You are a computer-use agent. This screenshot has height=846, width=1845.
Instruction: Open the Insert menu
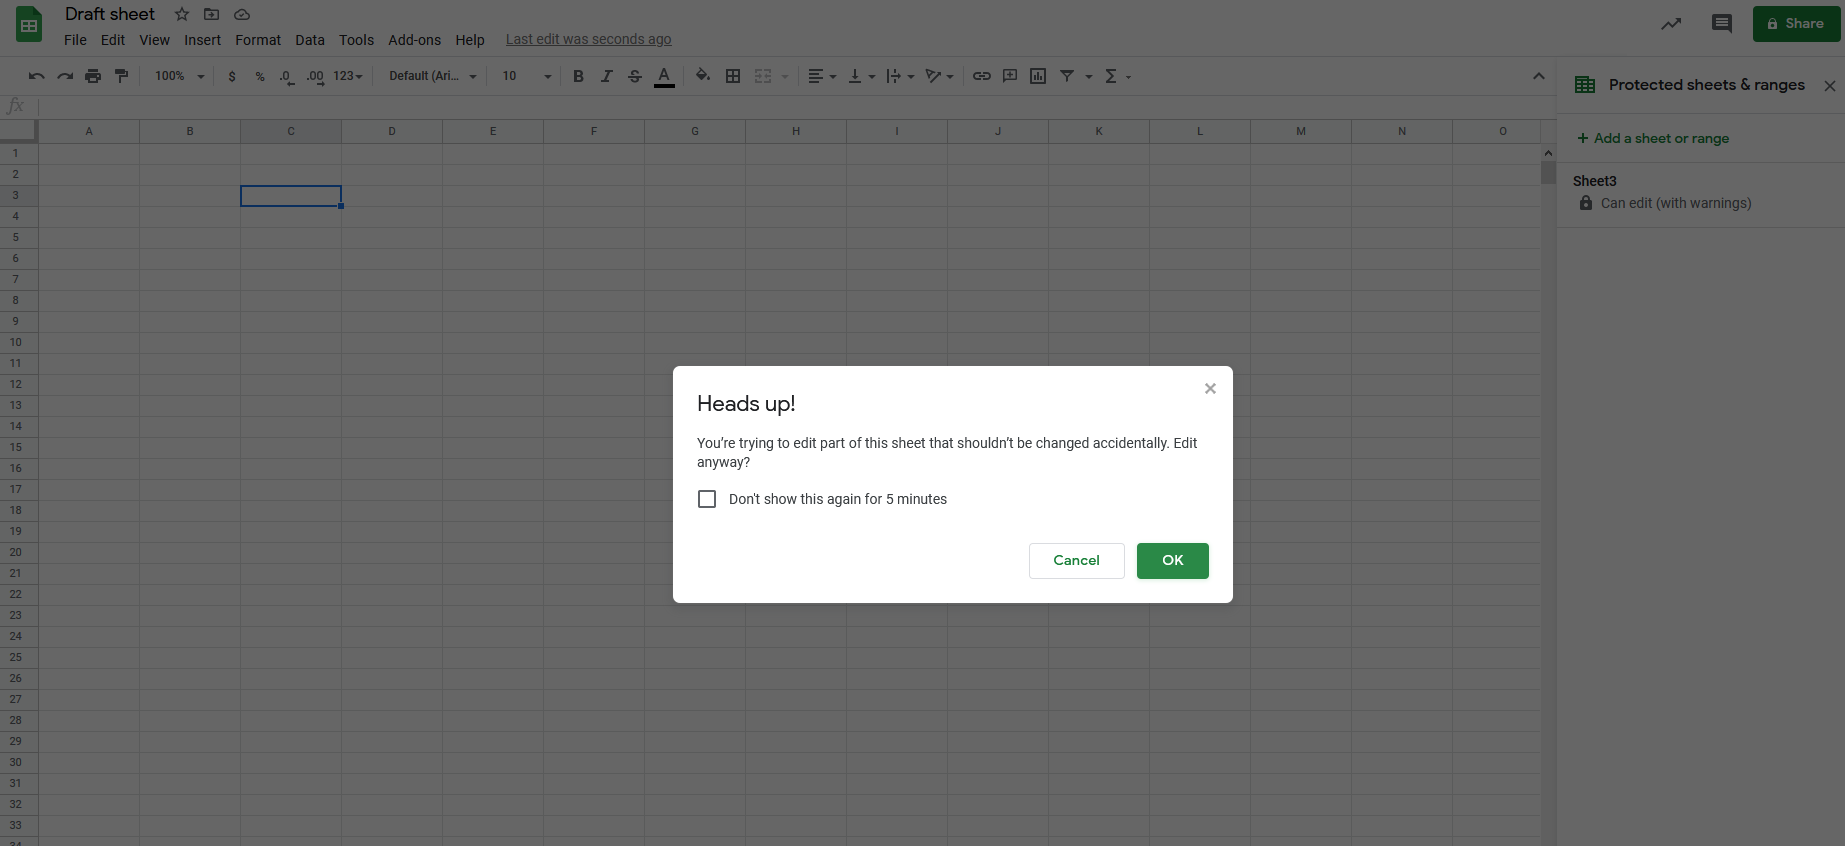click(202, 40)
